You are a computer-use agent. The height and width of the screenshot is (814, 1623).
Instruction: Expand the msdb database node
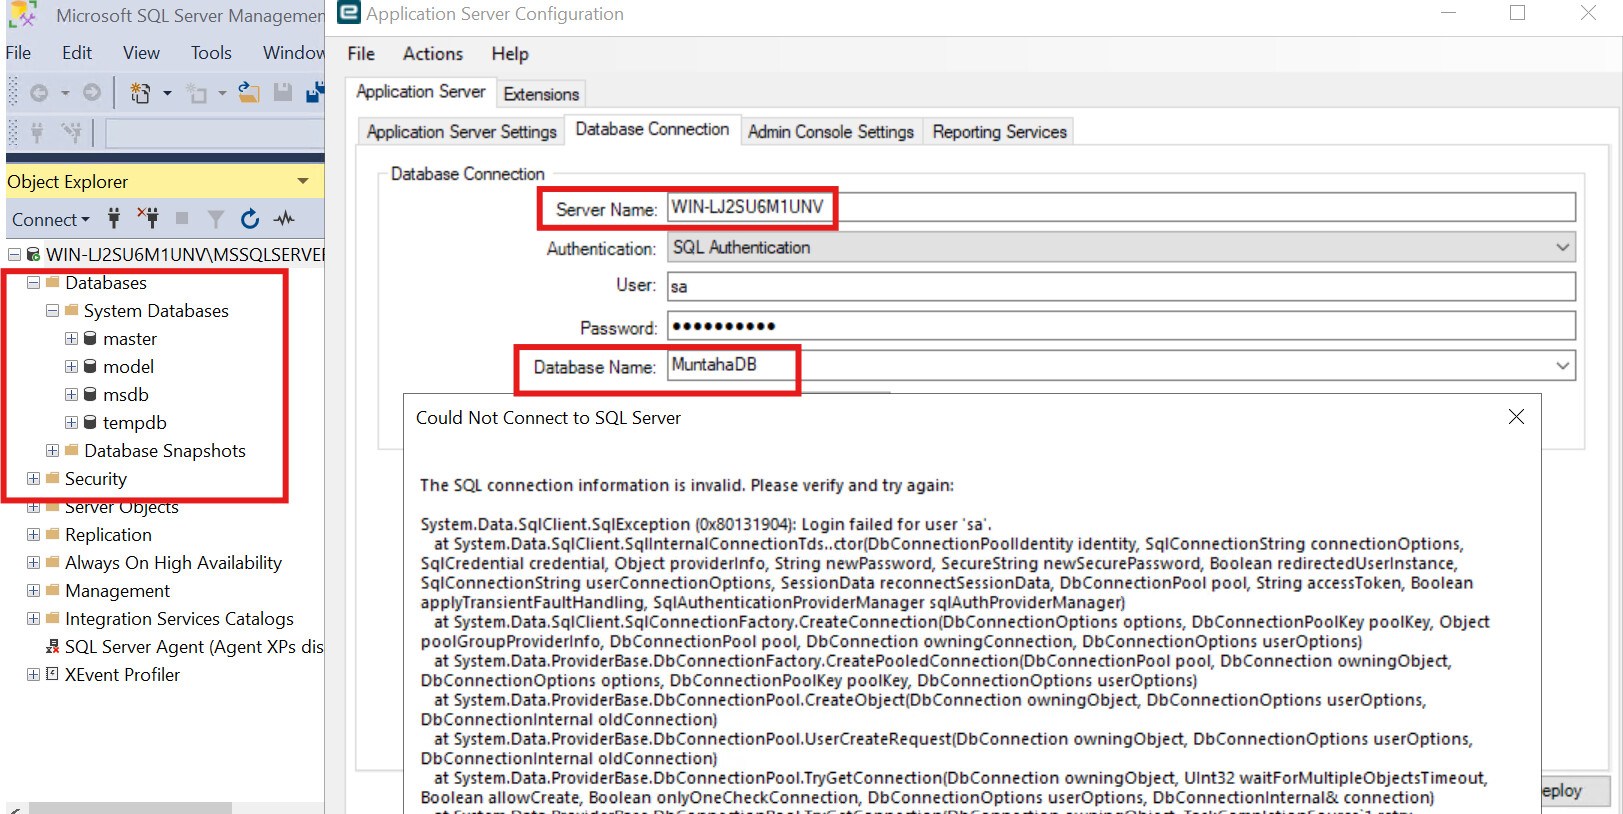(71, 395)
